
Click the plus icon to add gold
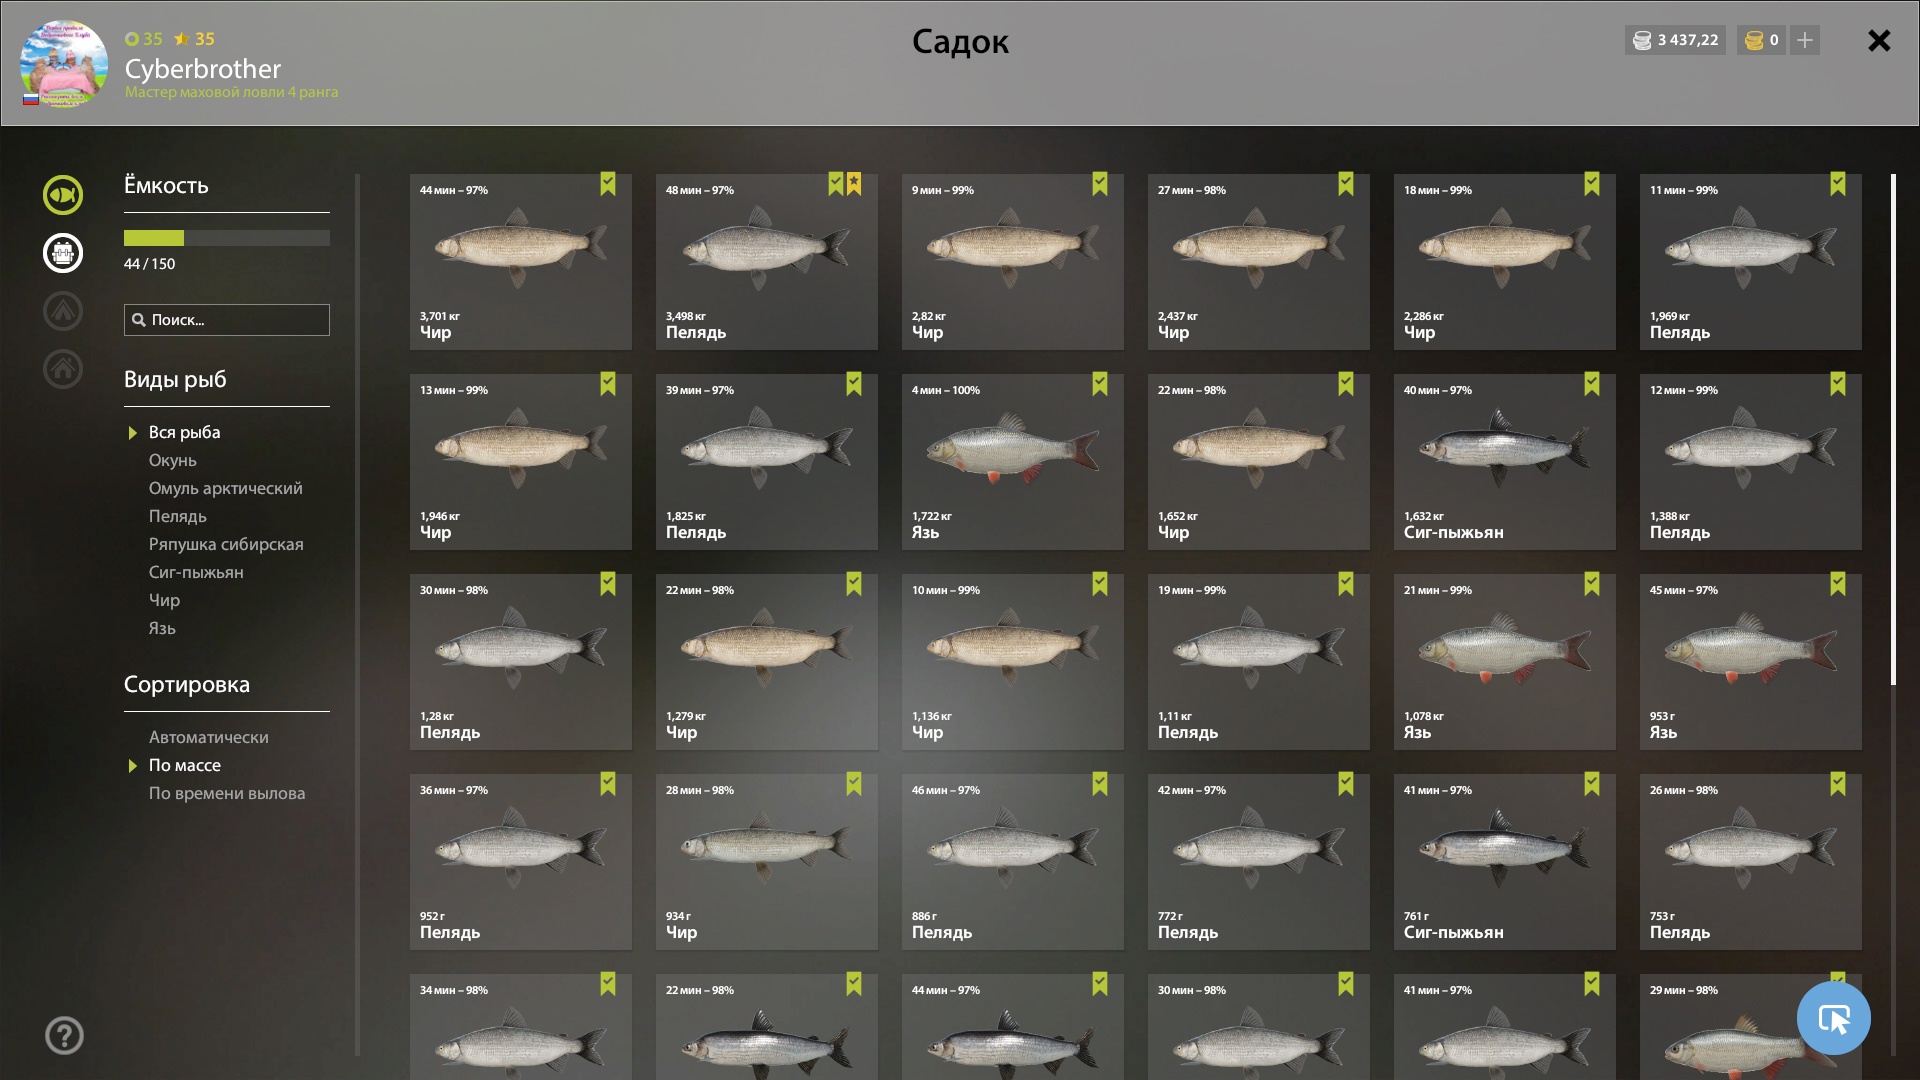tap(1805, 40)
